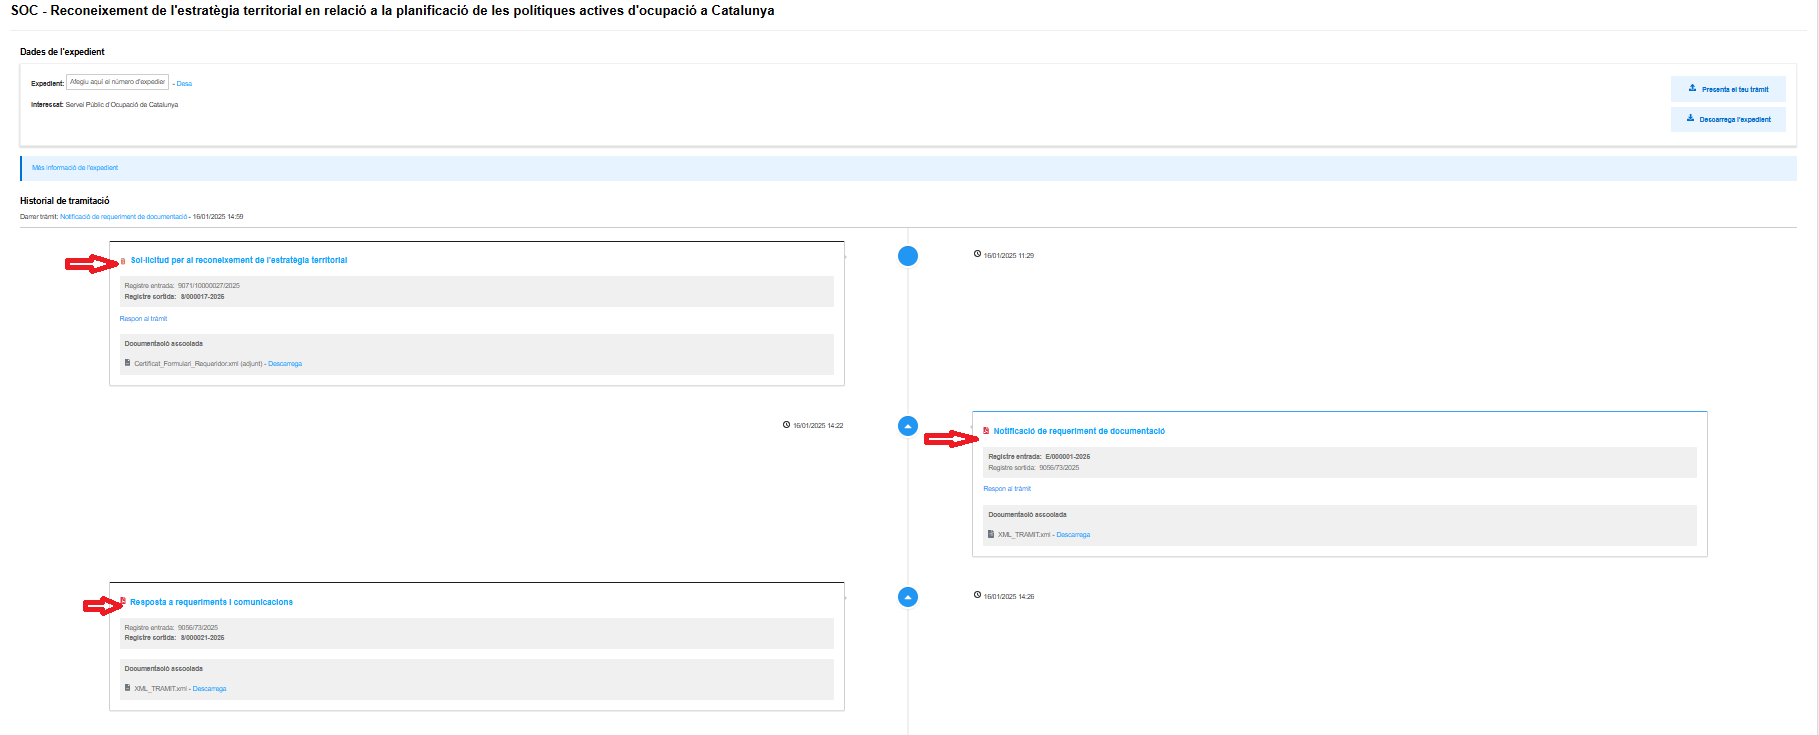The width and height of the screenshot is (1819, 735).
Task: Click the first timeline marker at 11:29
Action: [x=907, y=256]
